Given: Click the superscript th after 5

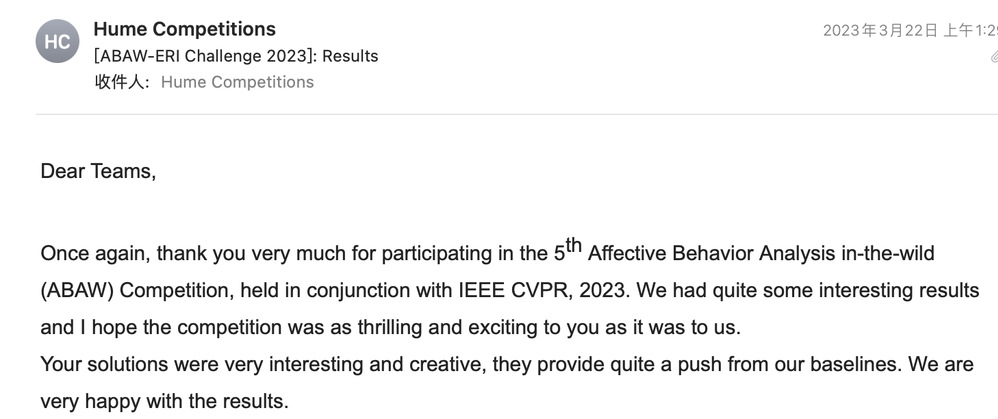Looking at the screenshot, I should pyautogui.click(x=574, y=245).
